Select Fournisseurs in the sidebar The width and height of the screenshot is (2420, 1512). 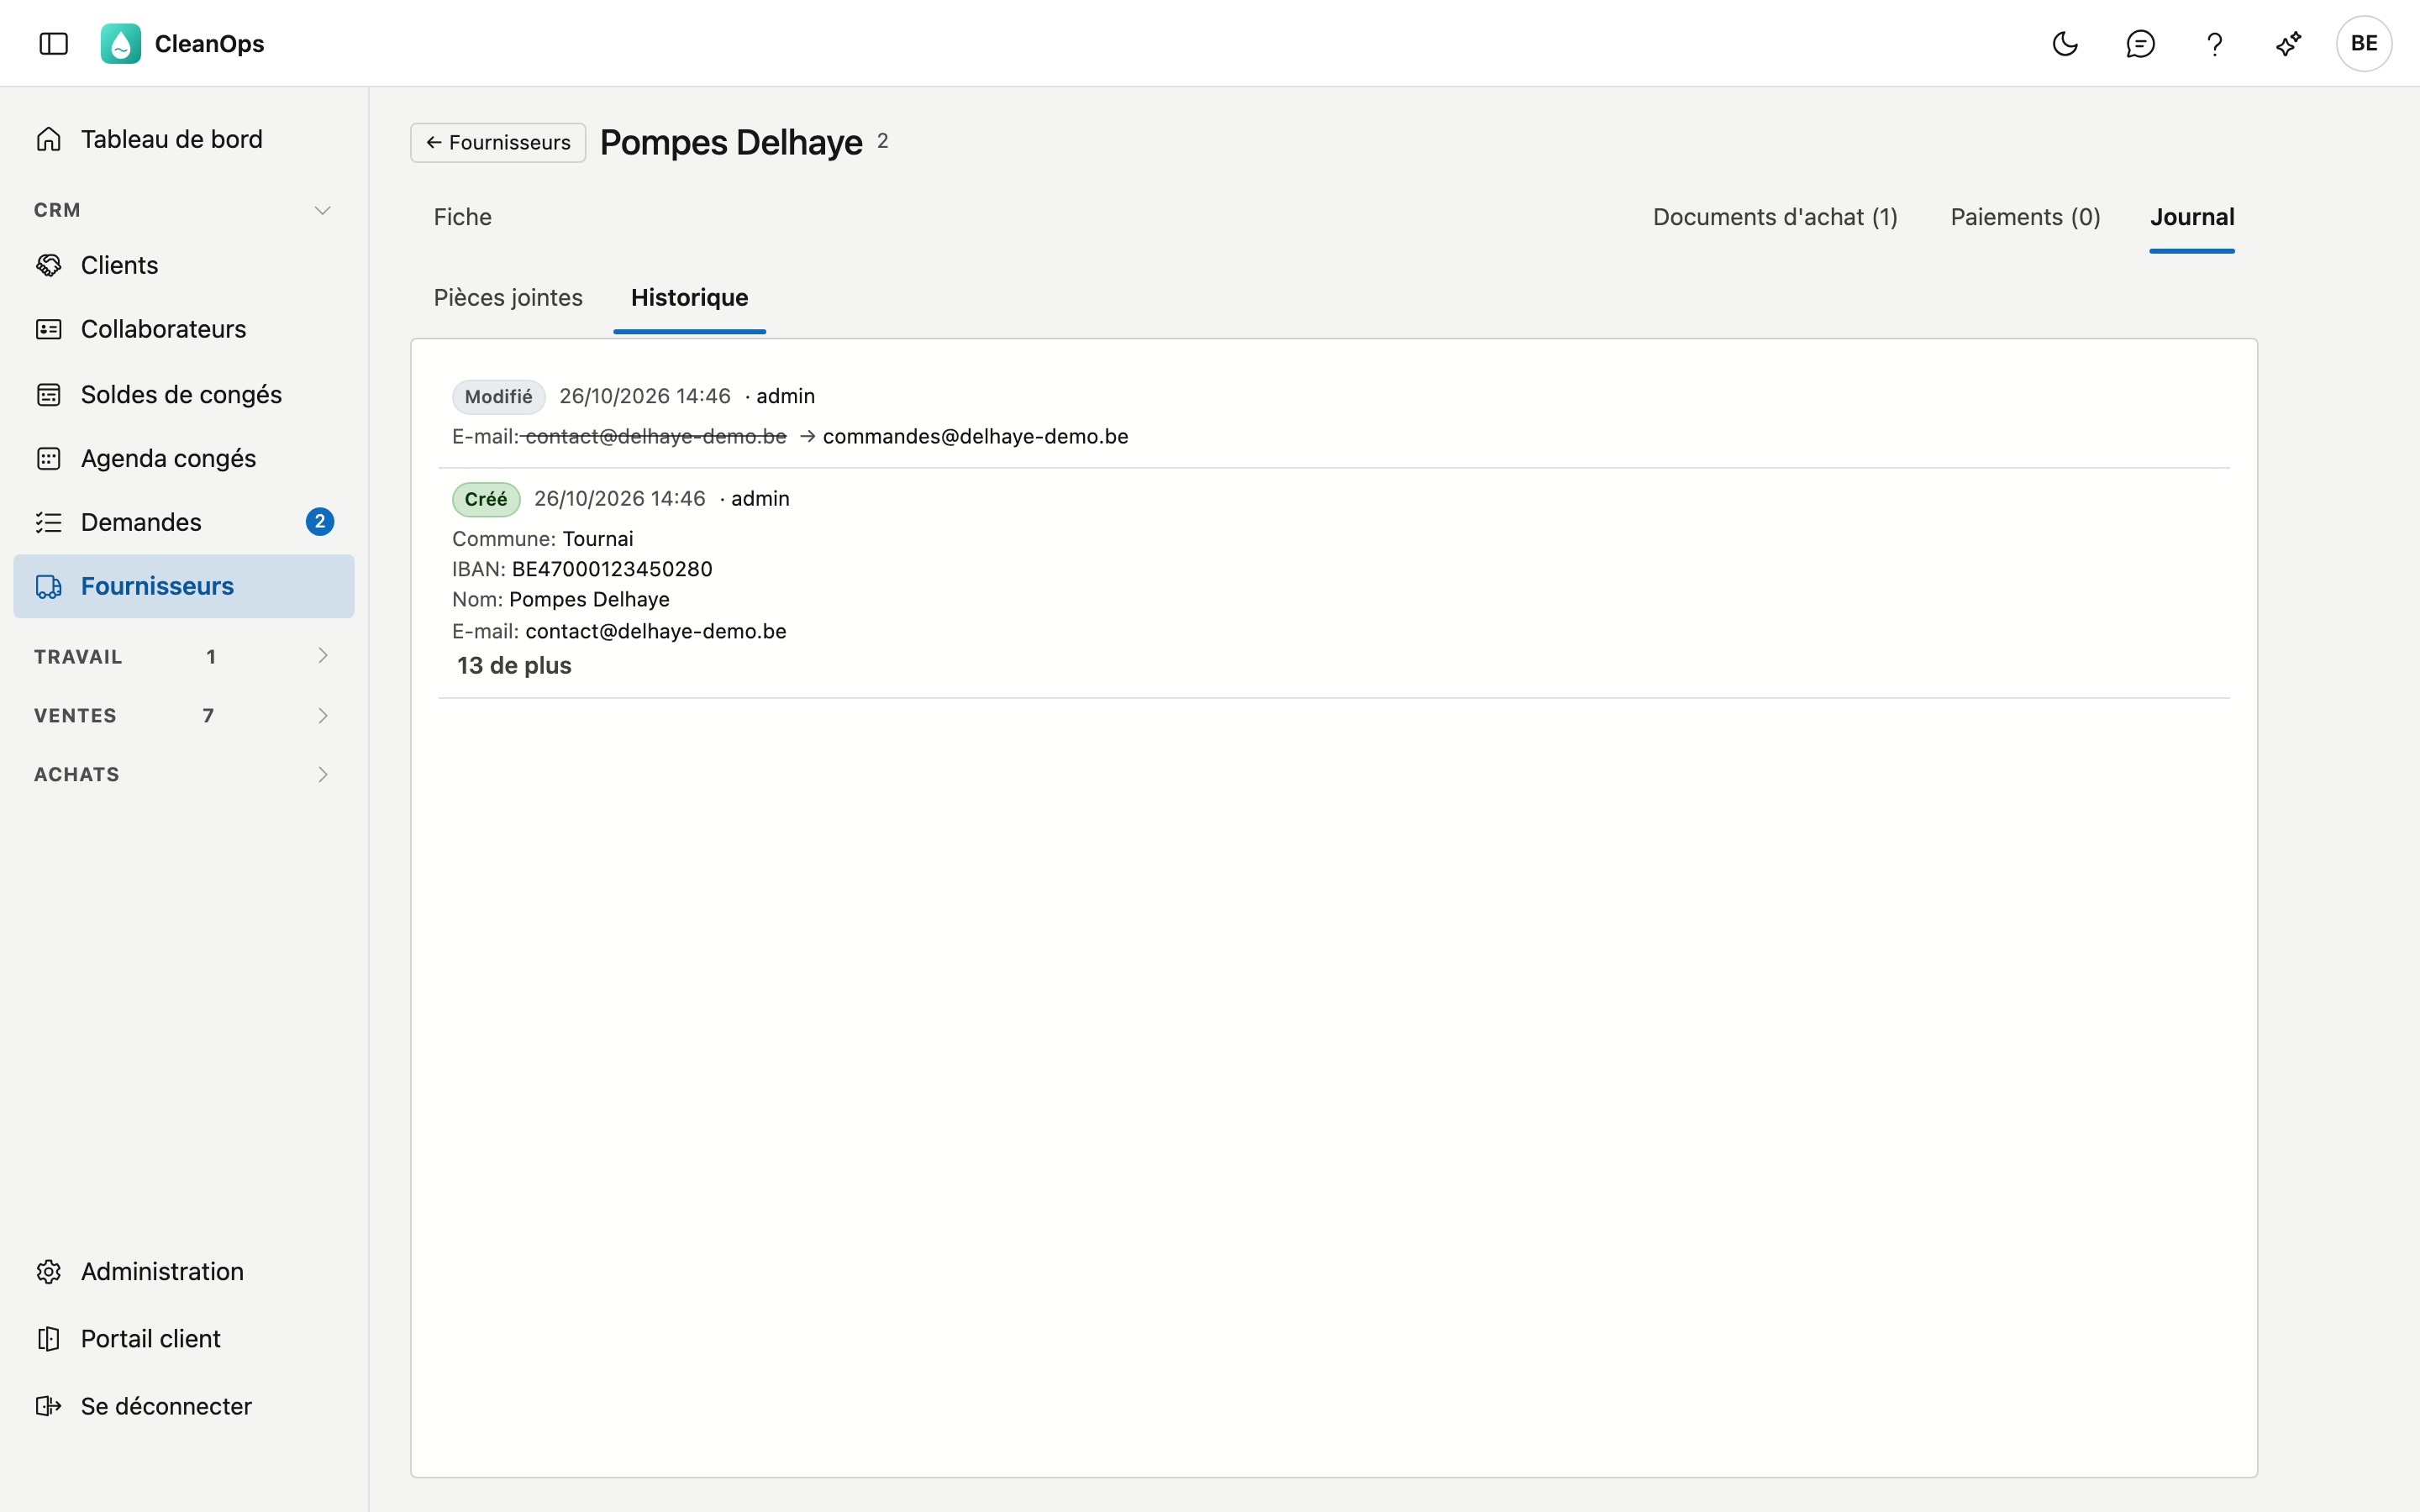coord(184,586)
